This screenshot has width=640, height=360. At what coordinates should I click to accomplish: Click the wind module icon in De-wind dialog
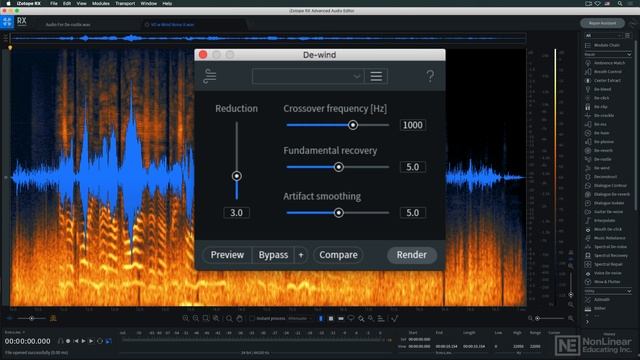point(210,76)
